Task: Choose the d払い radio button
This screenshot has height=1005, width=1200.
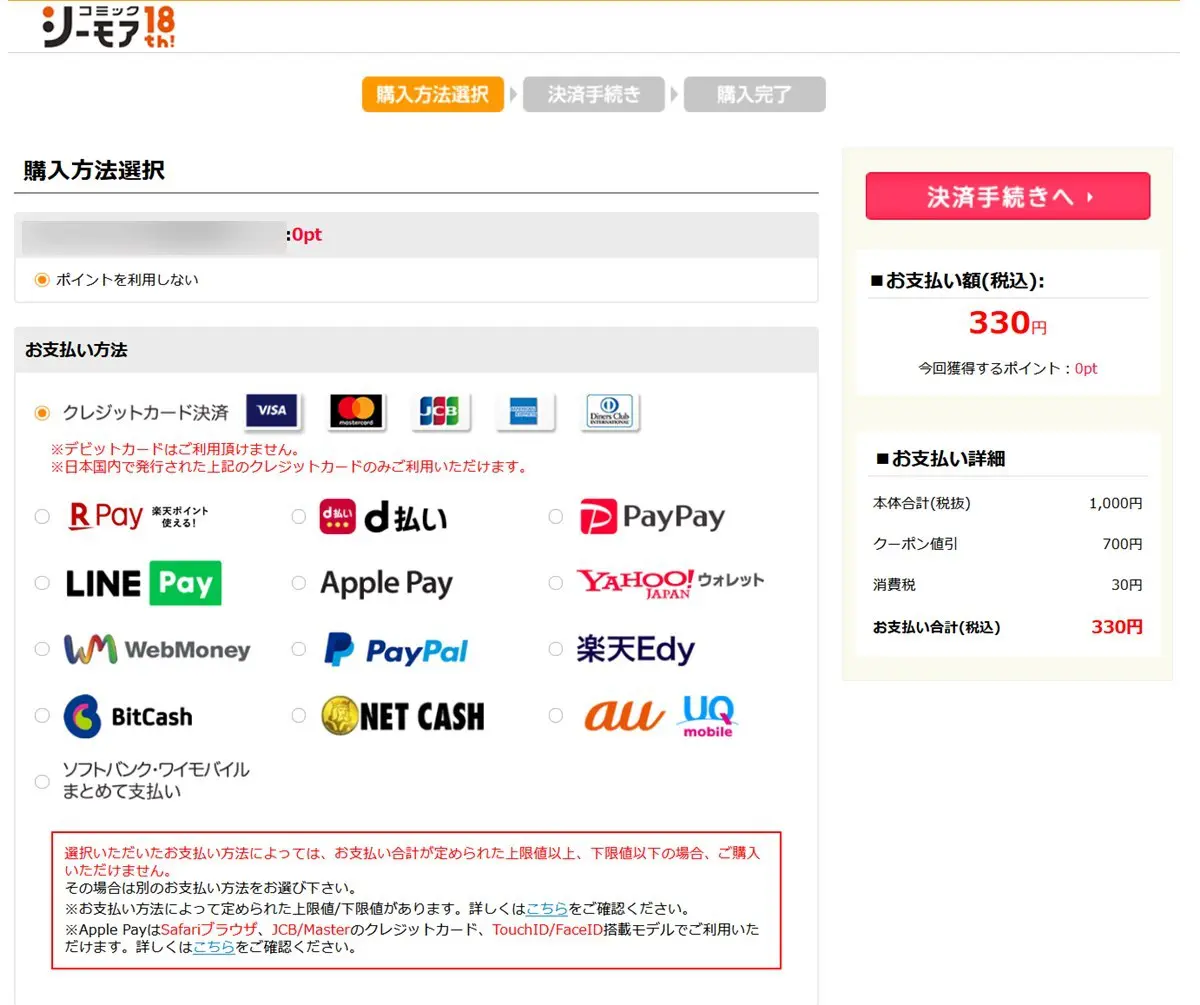Action: (298, 517)
